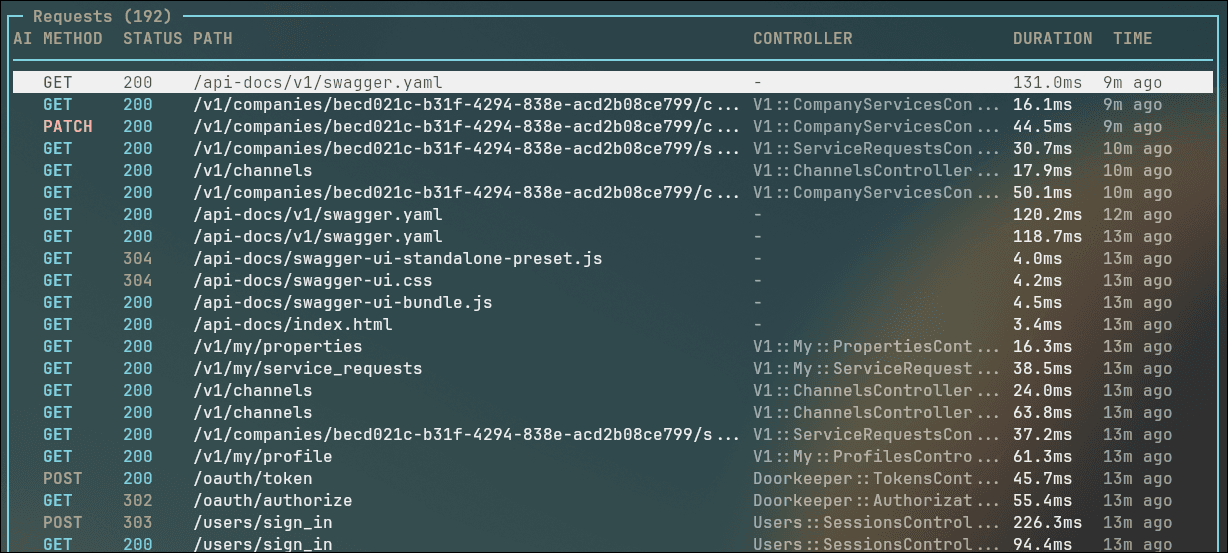Click the 44.5ms duration value
This screenshot has width=1228, height=553.
[x=1043, y=127]
